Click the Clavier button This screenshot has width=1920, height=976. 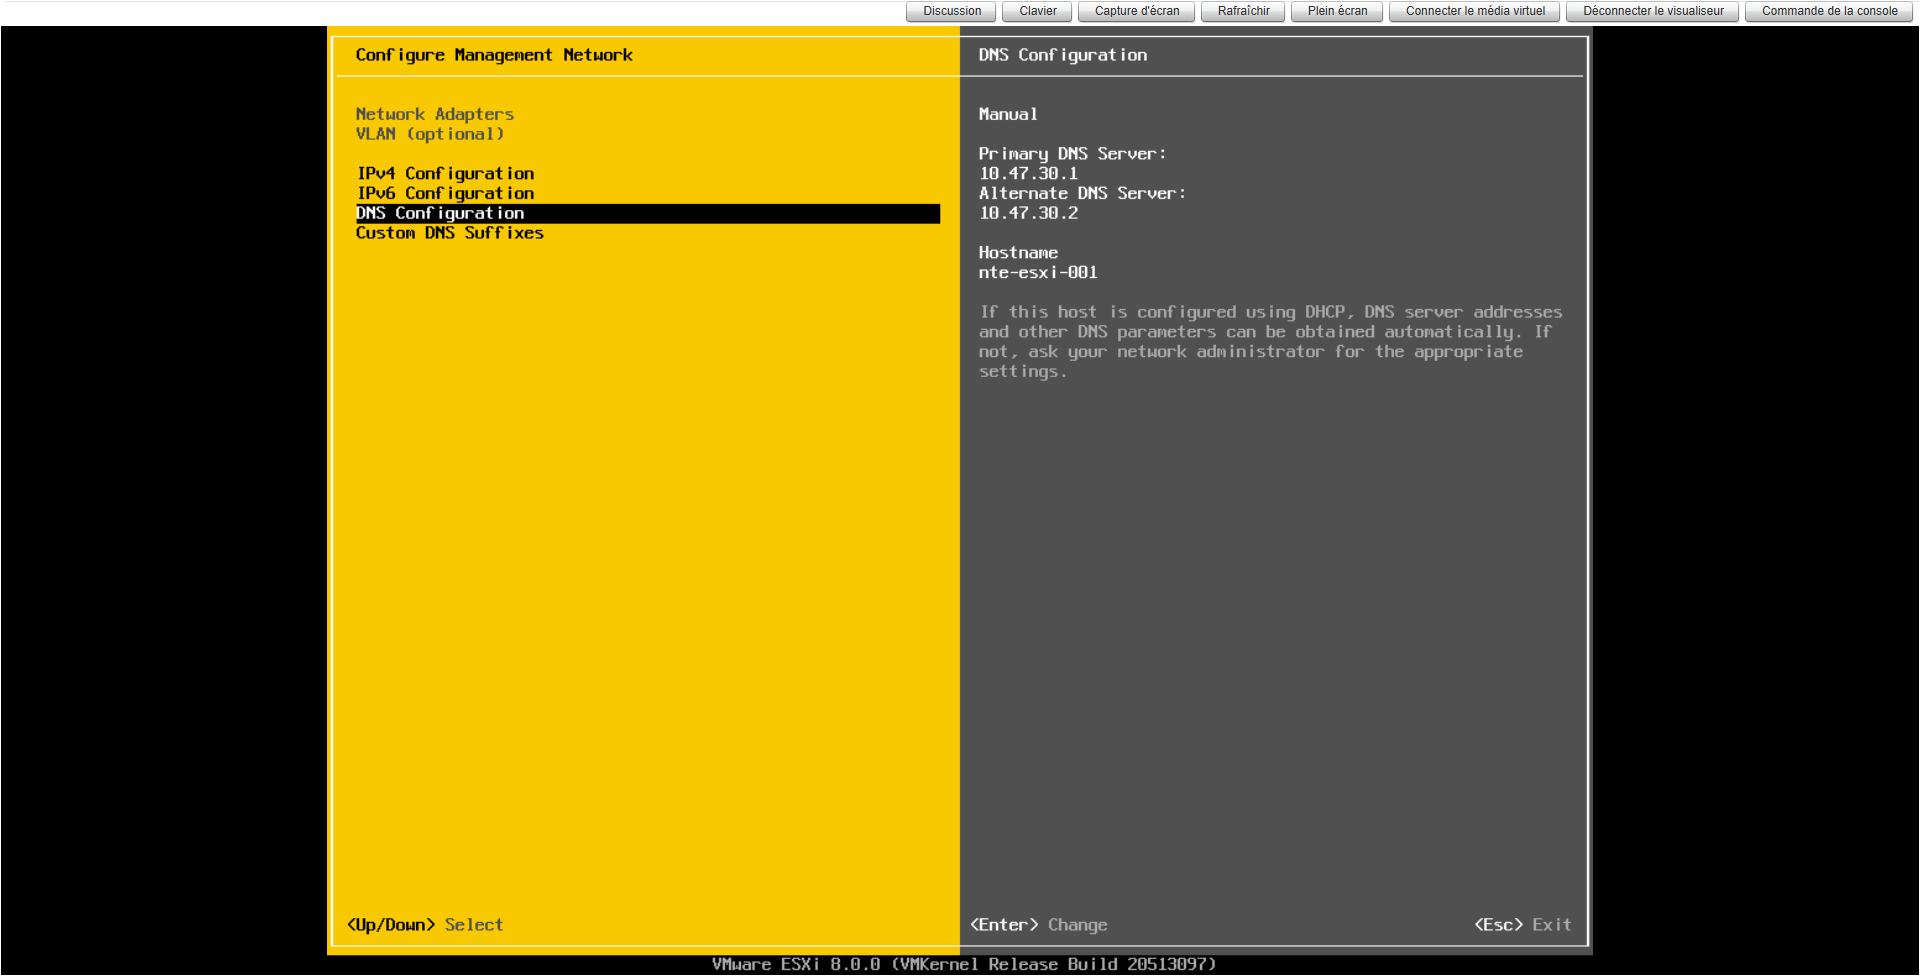[x=1037, y=11]
